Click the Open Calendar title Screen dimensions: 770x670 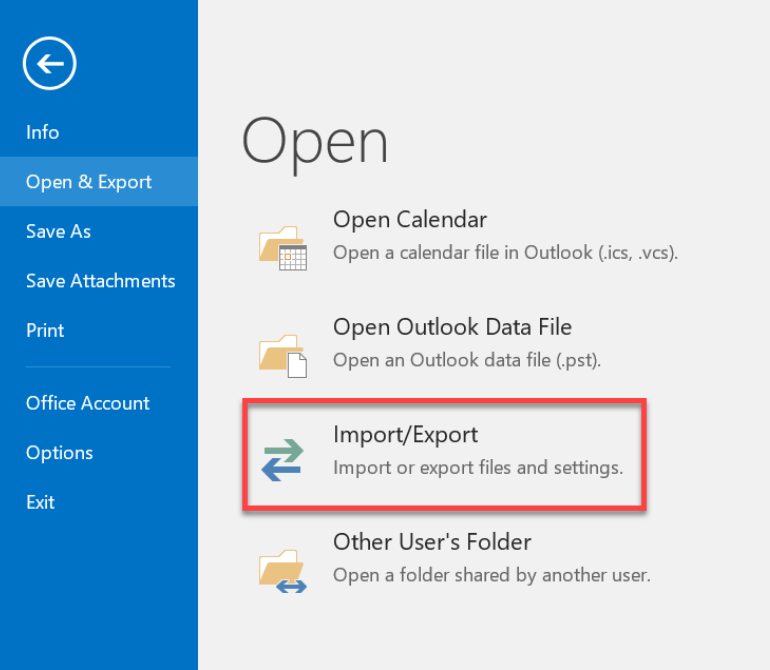pos(410,220)
